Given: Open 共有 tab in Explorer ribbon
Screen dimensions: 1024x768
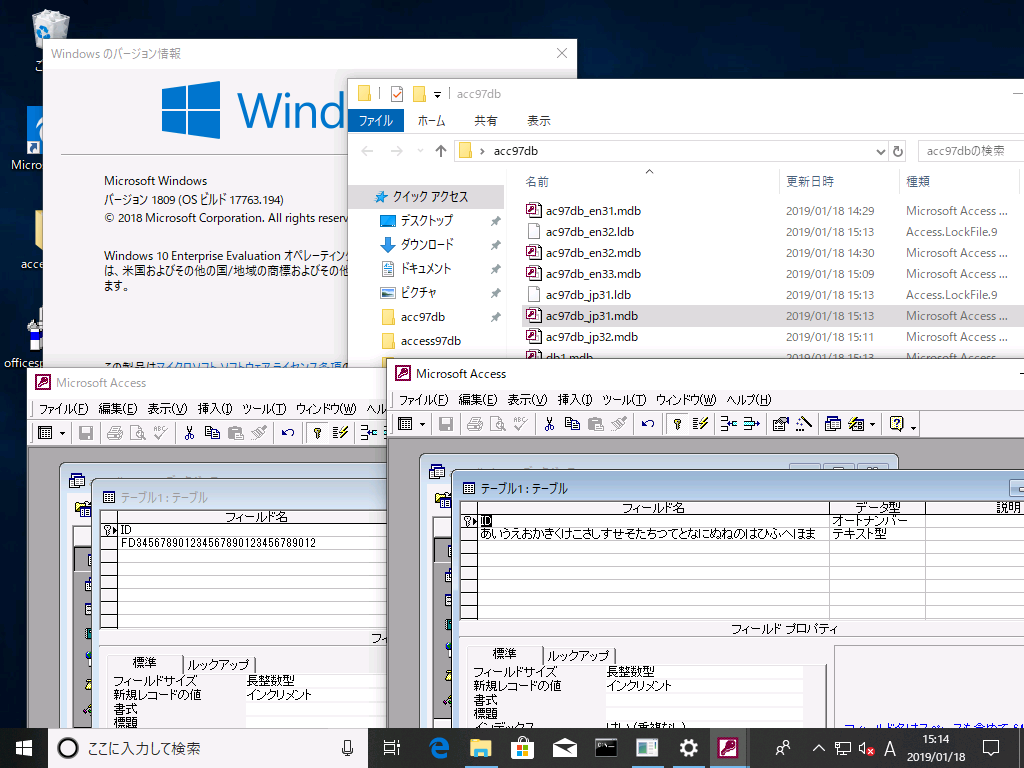Looking at the screenshot, I should (x=485, y=121).
